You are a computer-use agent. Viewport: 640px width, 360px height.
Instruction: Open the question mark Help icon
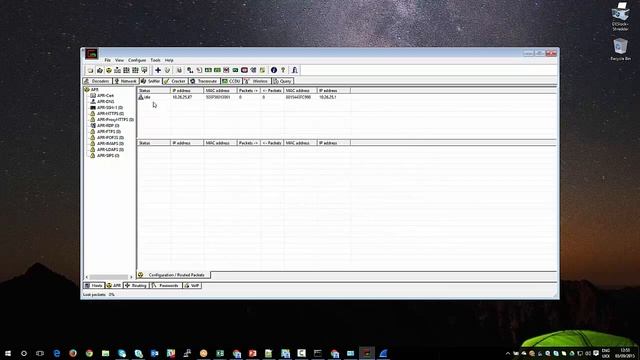283,70
